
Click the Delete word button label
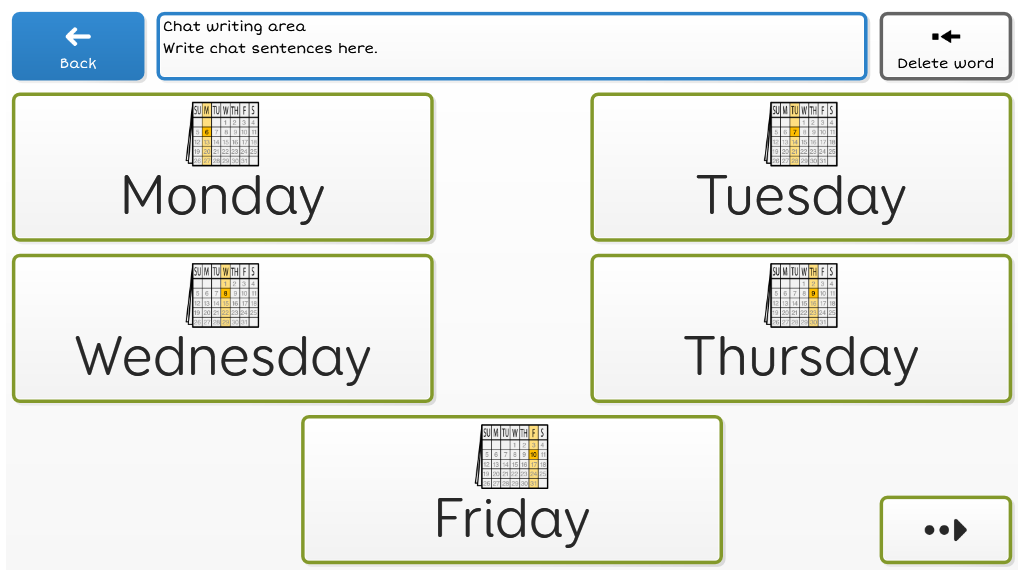[x=946, y=63]
